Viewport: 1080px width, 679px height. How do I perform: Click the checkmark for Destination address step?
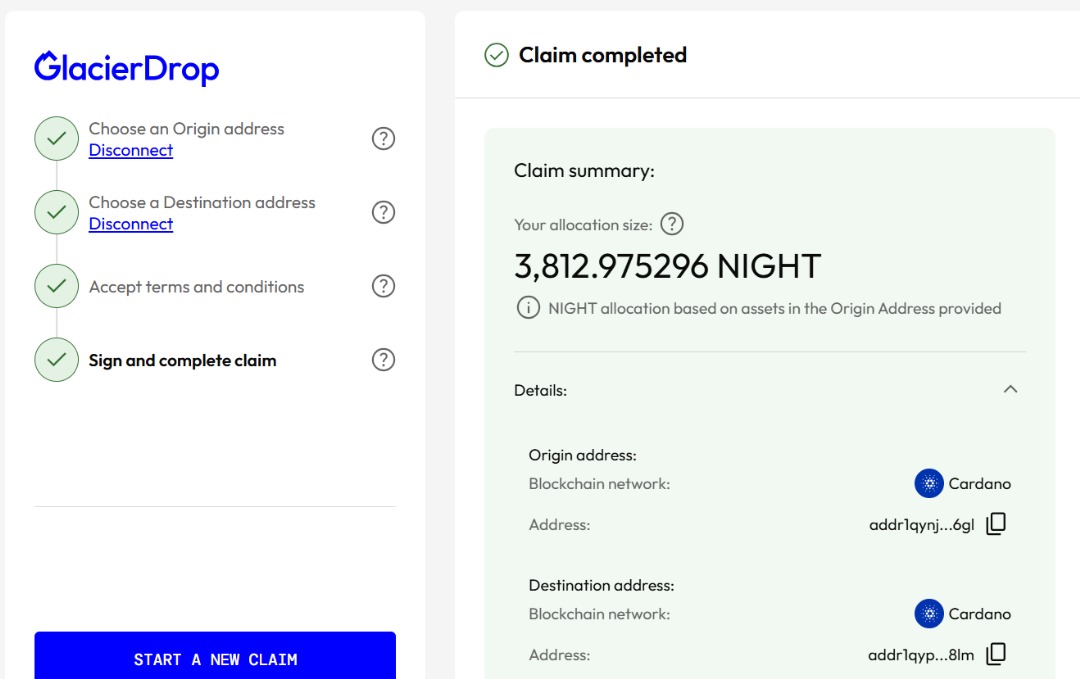56,212
